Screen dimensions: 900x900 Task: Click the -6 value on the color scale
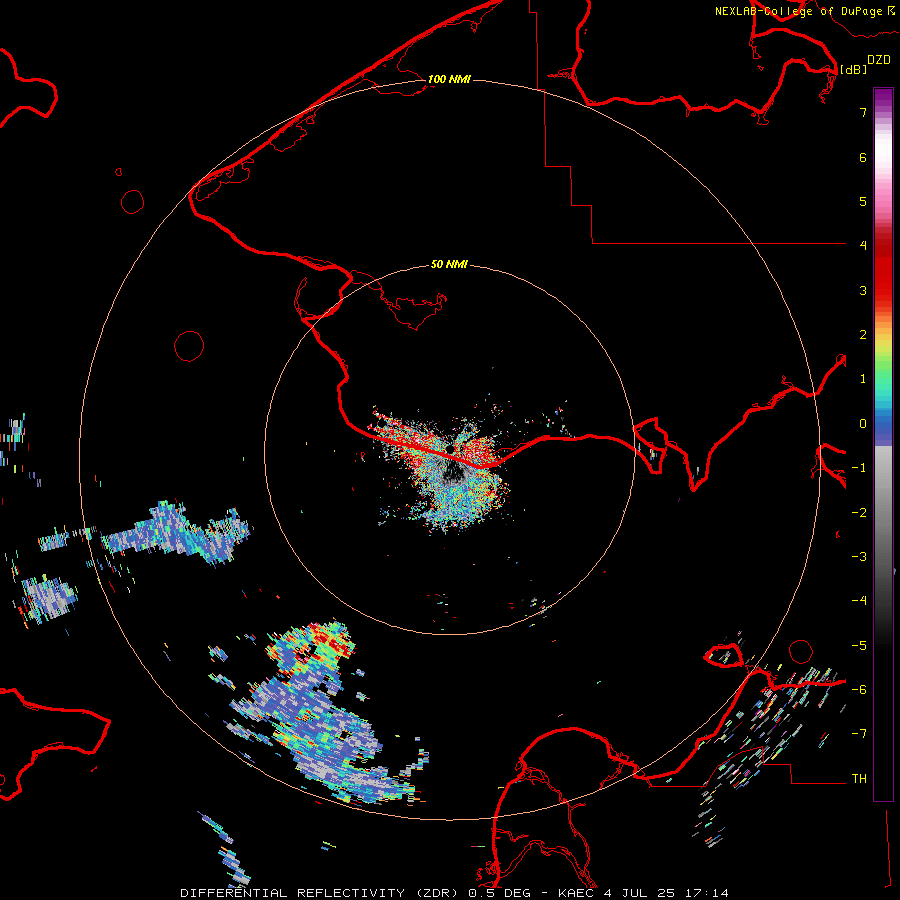point(859,690)
